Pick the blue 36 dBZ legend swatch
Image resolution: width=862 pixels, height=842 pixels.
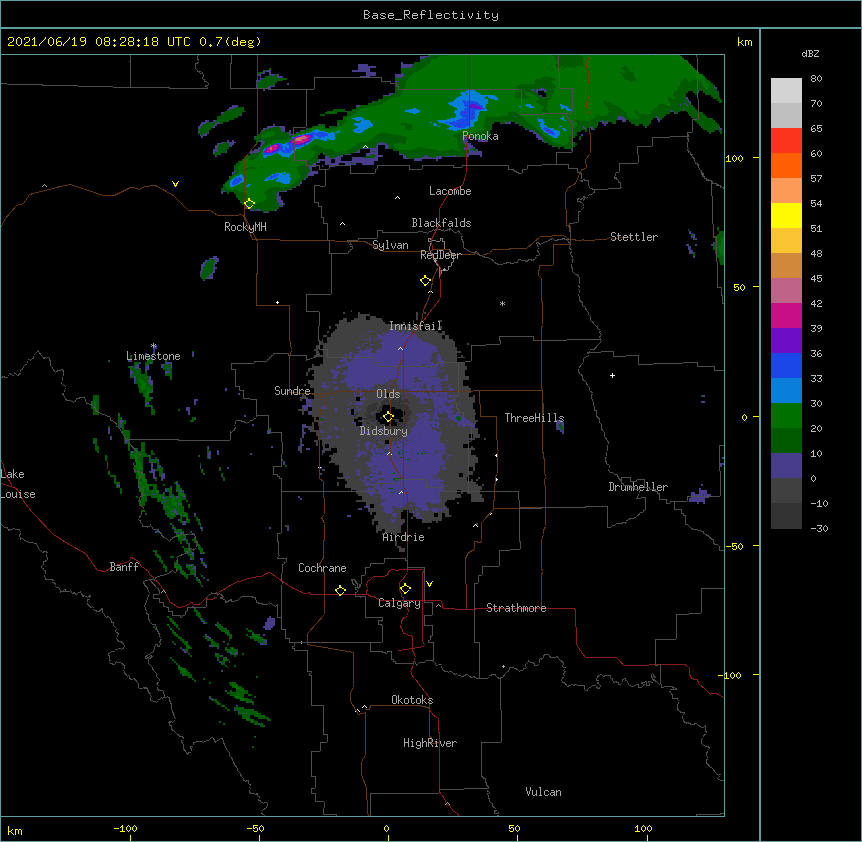tap(786, 365)
